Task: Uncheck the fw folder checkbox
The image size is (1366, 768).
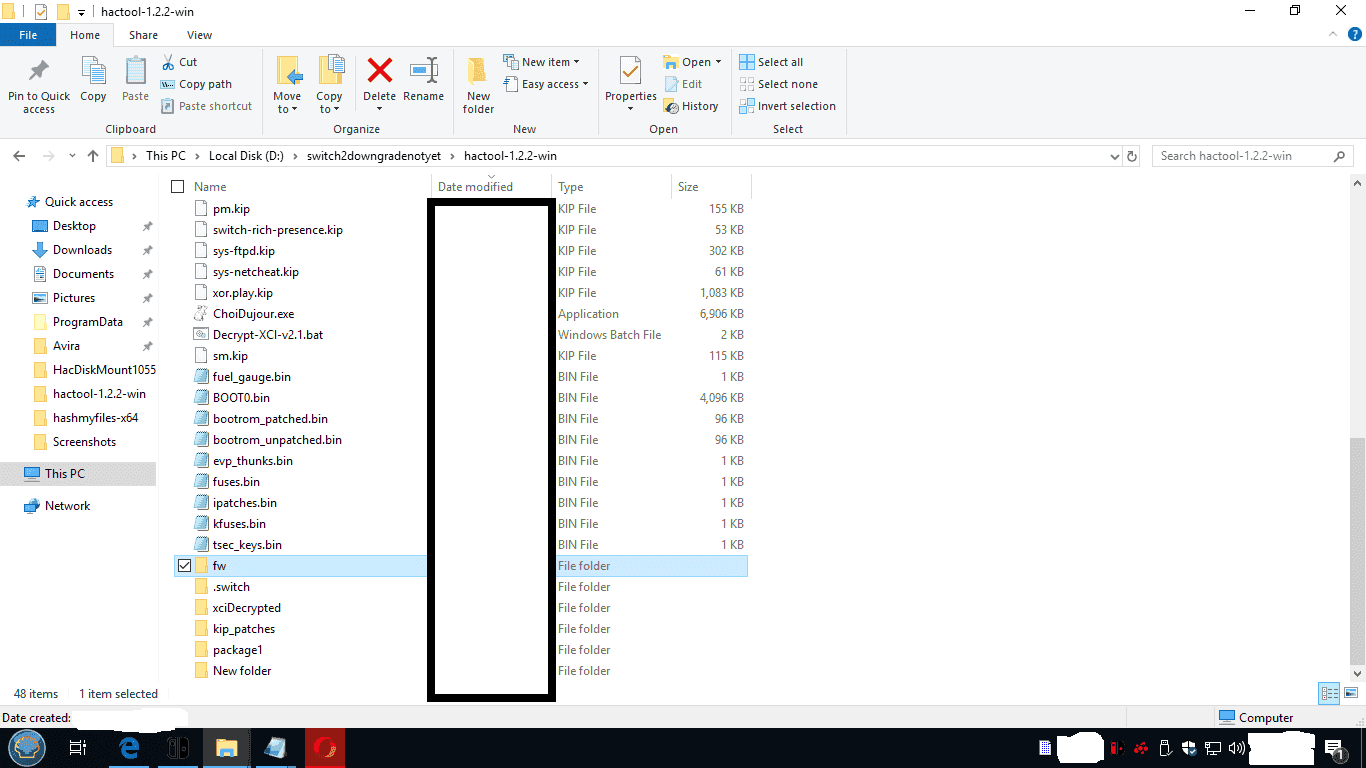Action: tap(184, 566)
